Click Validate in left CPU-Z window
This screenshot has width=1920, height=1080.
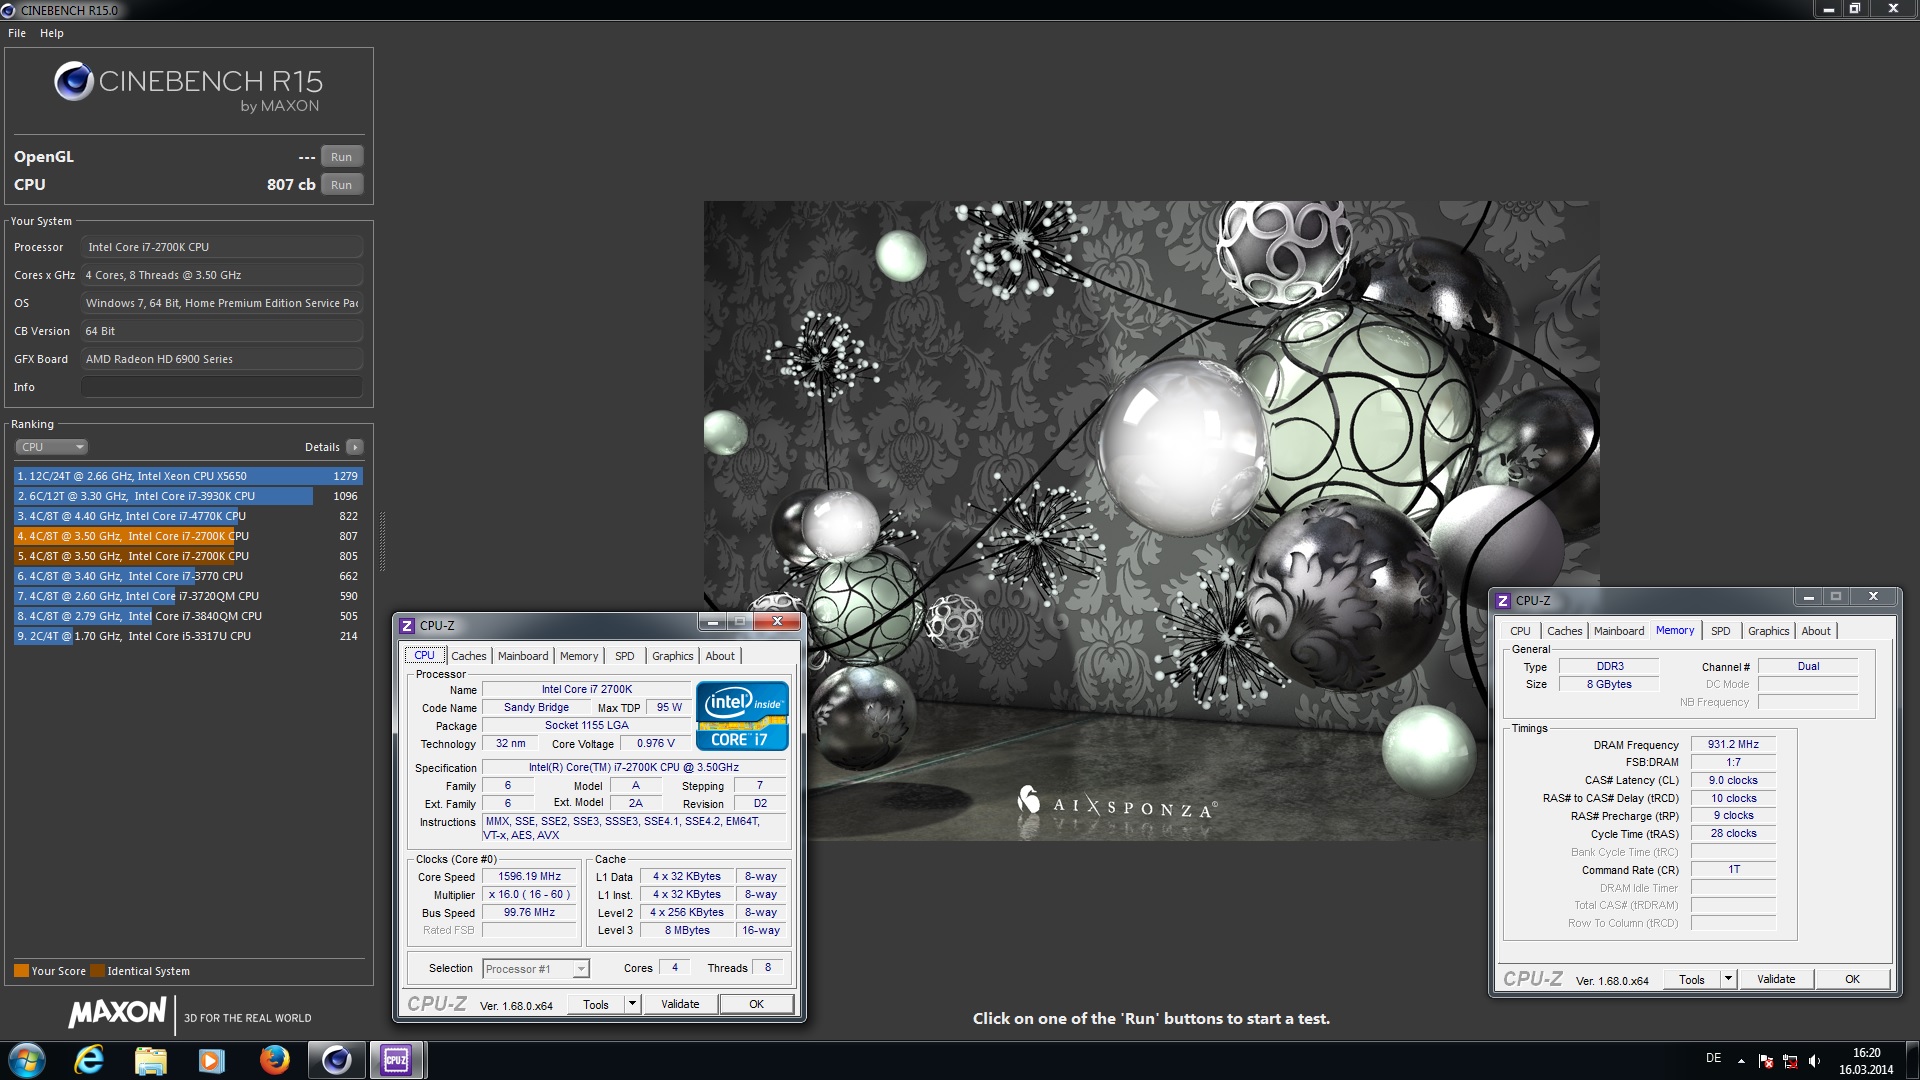point(680,1004)
